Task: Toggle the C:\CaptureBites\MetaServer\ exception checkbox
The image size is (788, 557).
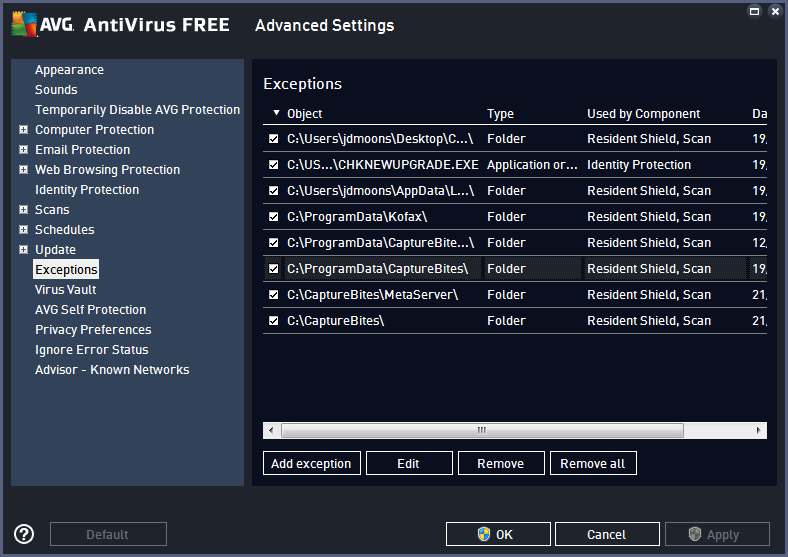Action: 273,295
